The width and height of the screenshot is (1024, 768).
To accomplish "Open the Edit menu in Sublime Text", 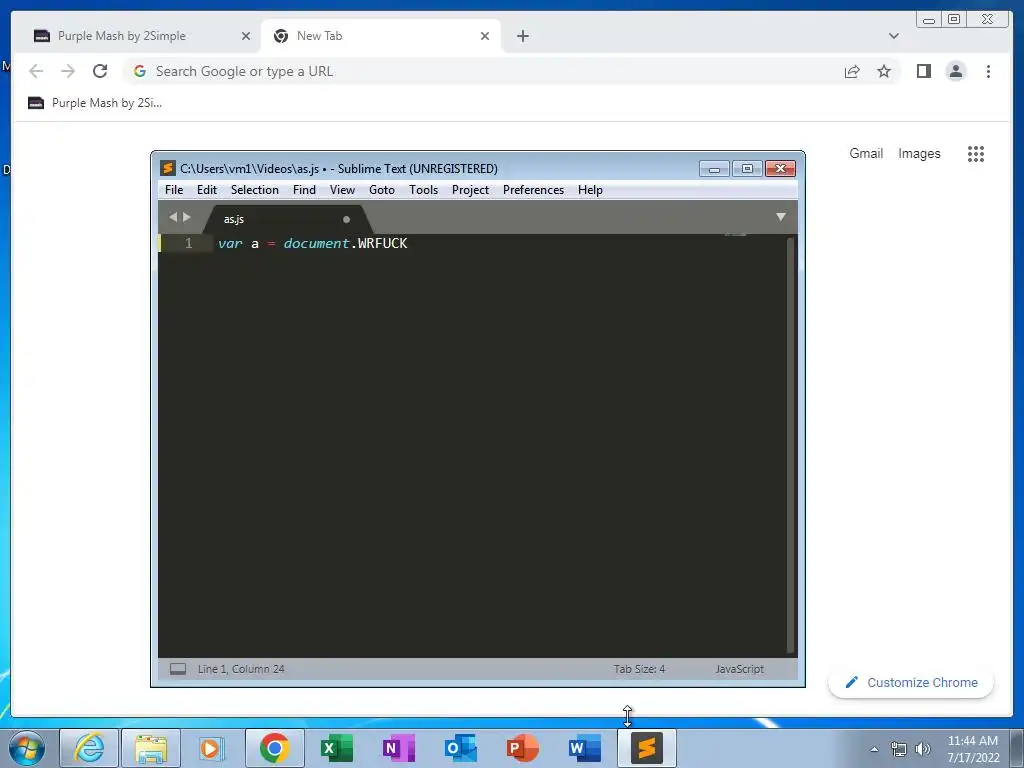I will click(206, 190).
